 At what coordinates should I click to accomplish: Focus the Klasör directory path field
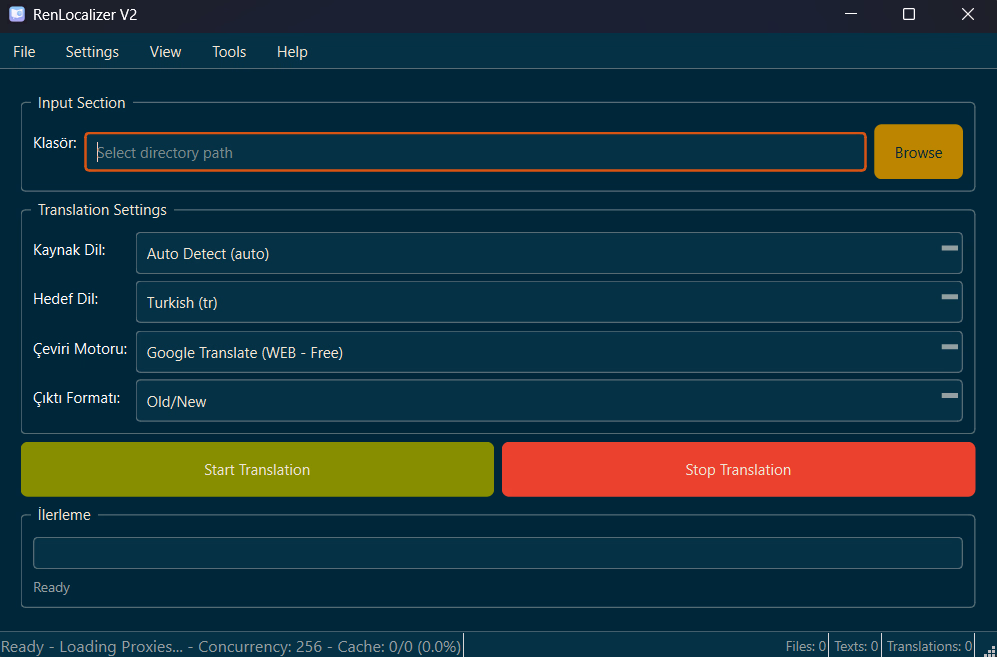pos(475,153)
